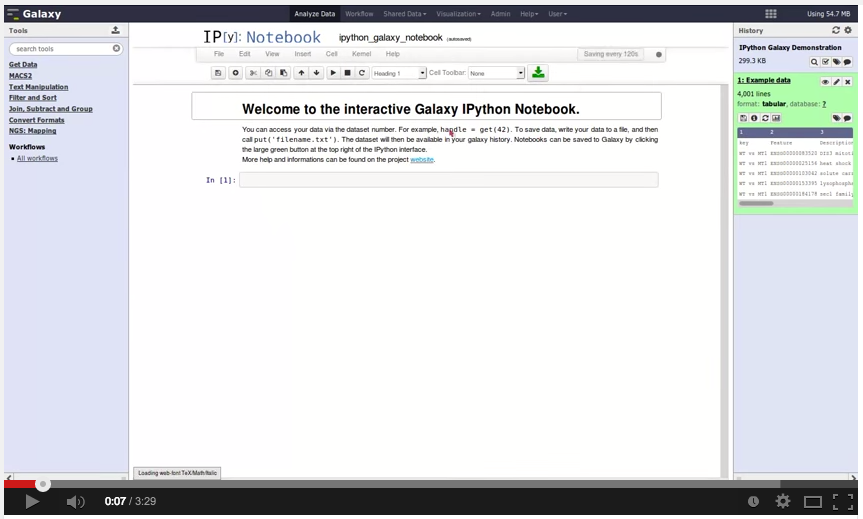The image size is (863, 519).
Task: Open the tool upload icon in the Tools panel
Action: pyautogui.click(x=116, y=30)
